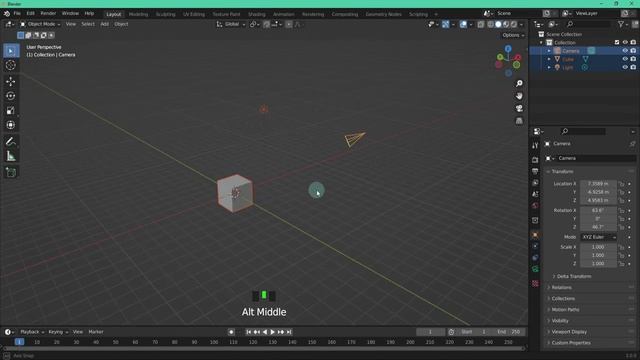
Task: Select the Annotate pencil tool
Action: [x=11, y=142]
